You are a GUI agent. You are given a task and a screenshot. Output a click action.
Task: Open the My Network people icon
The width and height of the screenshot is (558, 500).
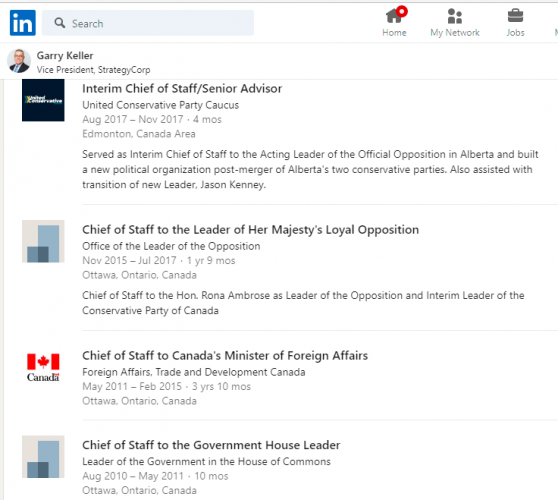pyautogui.click(x=454, y=16)
